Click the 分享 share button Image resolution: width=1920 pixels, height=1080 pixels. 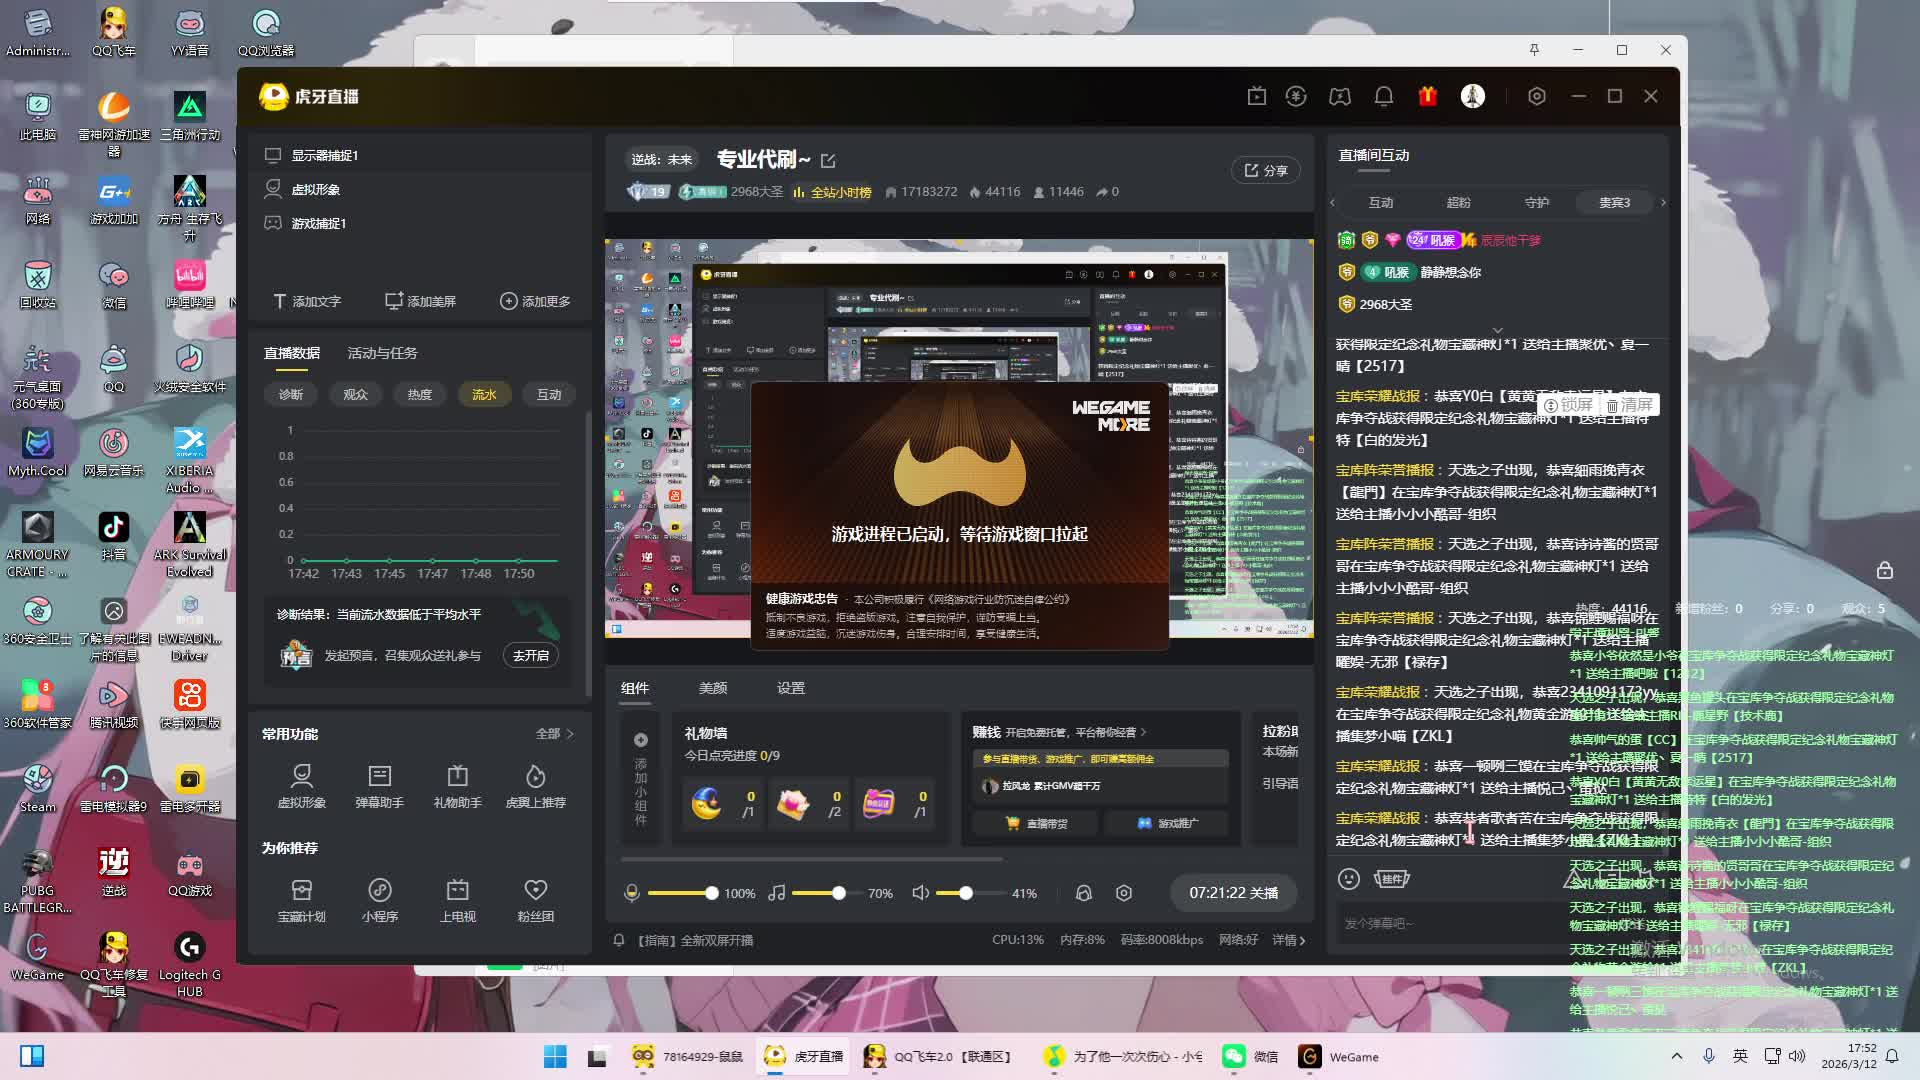1265,170
